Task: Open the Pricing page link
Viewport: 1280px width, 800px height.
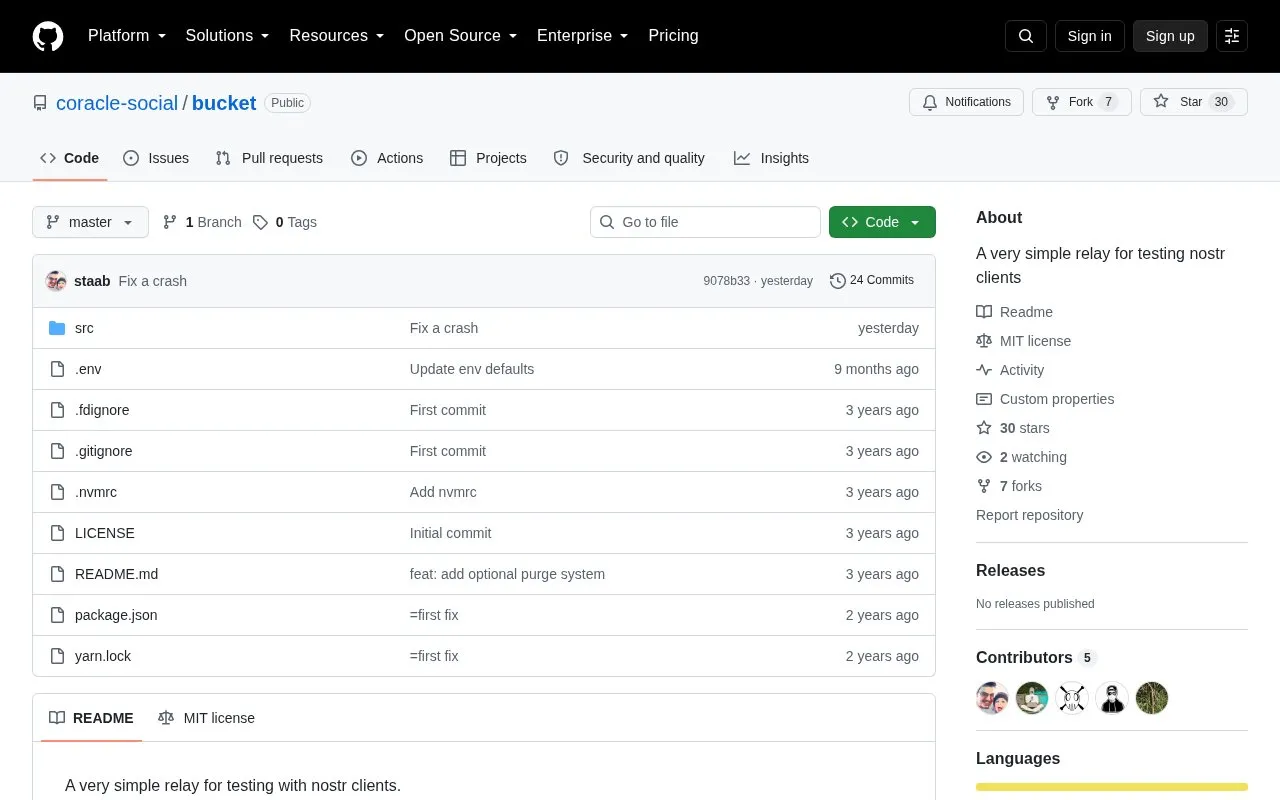Action: pyautogui.click(x=673, y=36)
